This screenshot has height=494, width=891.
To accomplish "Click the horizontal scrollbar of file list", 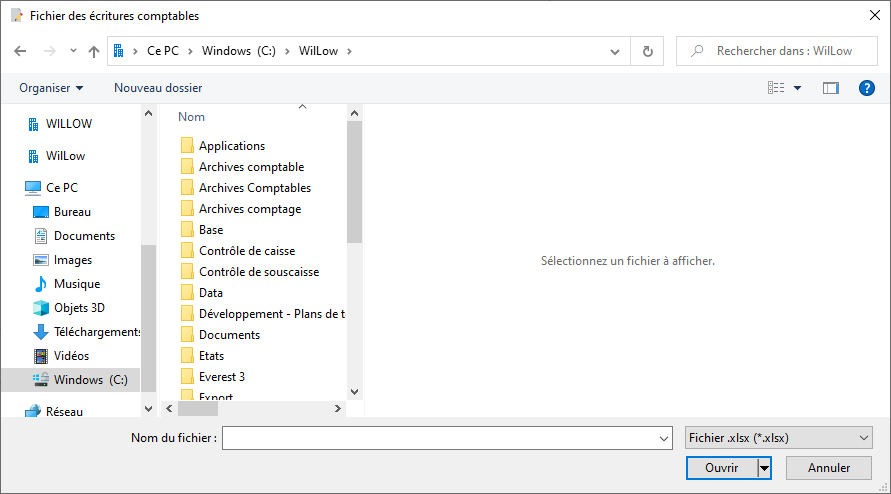I will click(x=253, y=409).
